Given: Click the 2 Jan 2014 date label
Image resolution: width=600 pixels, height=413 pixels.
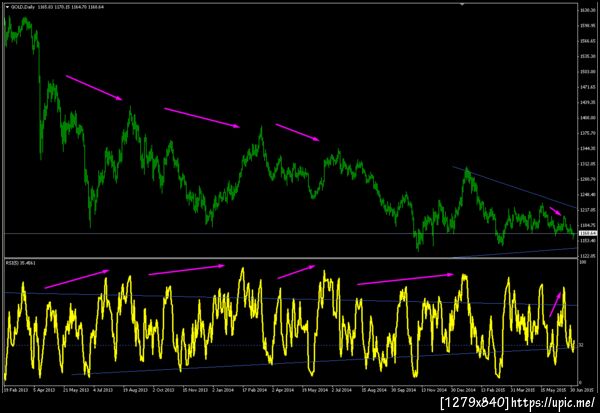Looking at the screenshot, I should pyautogui.click(x=223, y=390).
